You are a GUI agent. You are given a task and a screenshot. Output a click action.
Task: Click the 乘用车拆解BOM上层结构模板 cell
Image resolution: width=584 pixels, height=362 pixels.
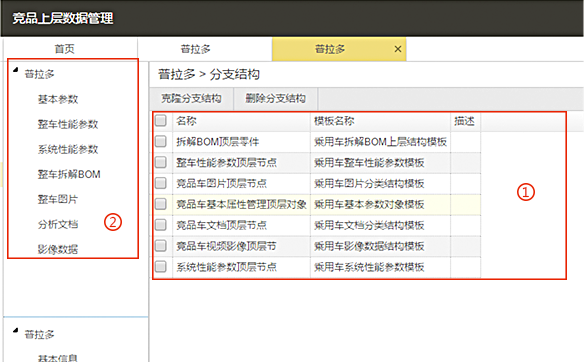[x=380, y=142]
